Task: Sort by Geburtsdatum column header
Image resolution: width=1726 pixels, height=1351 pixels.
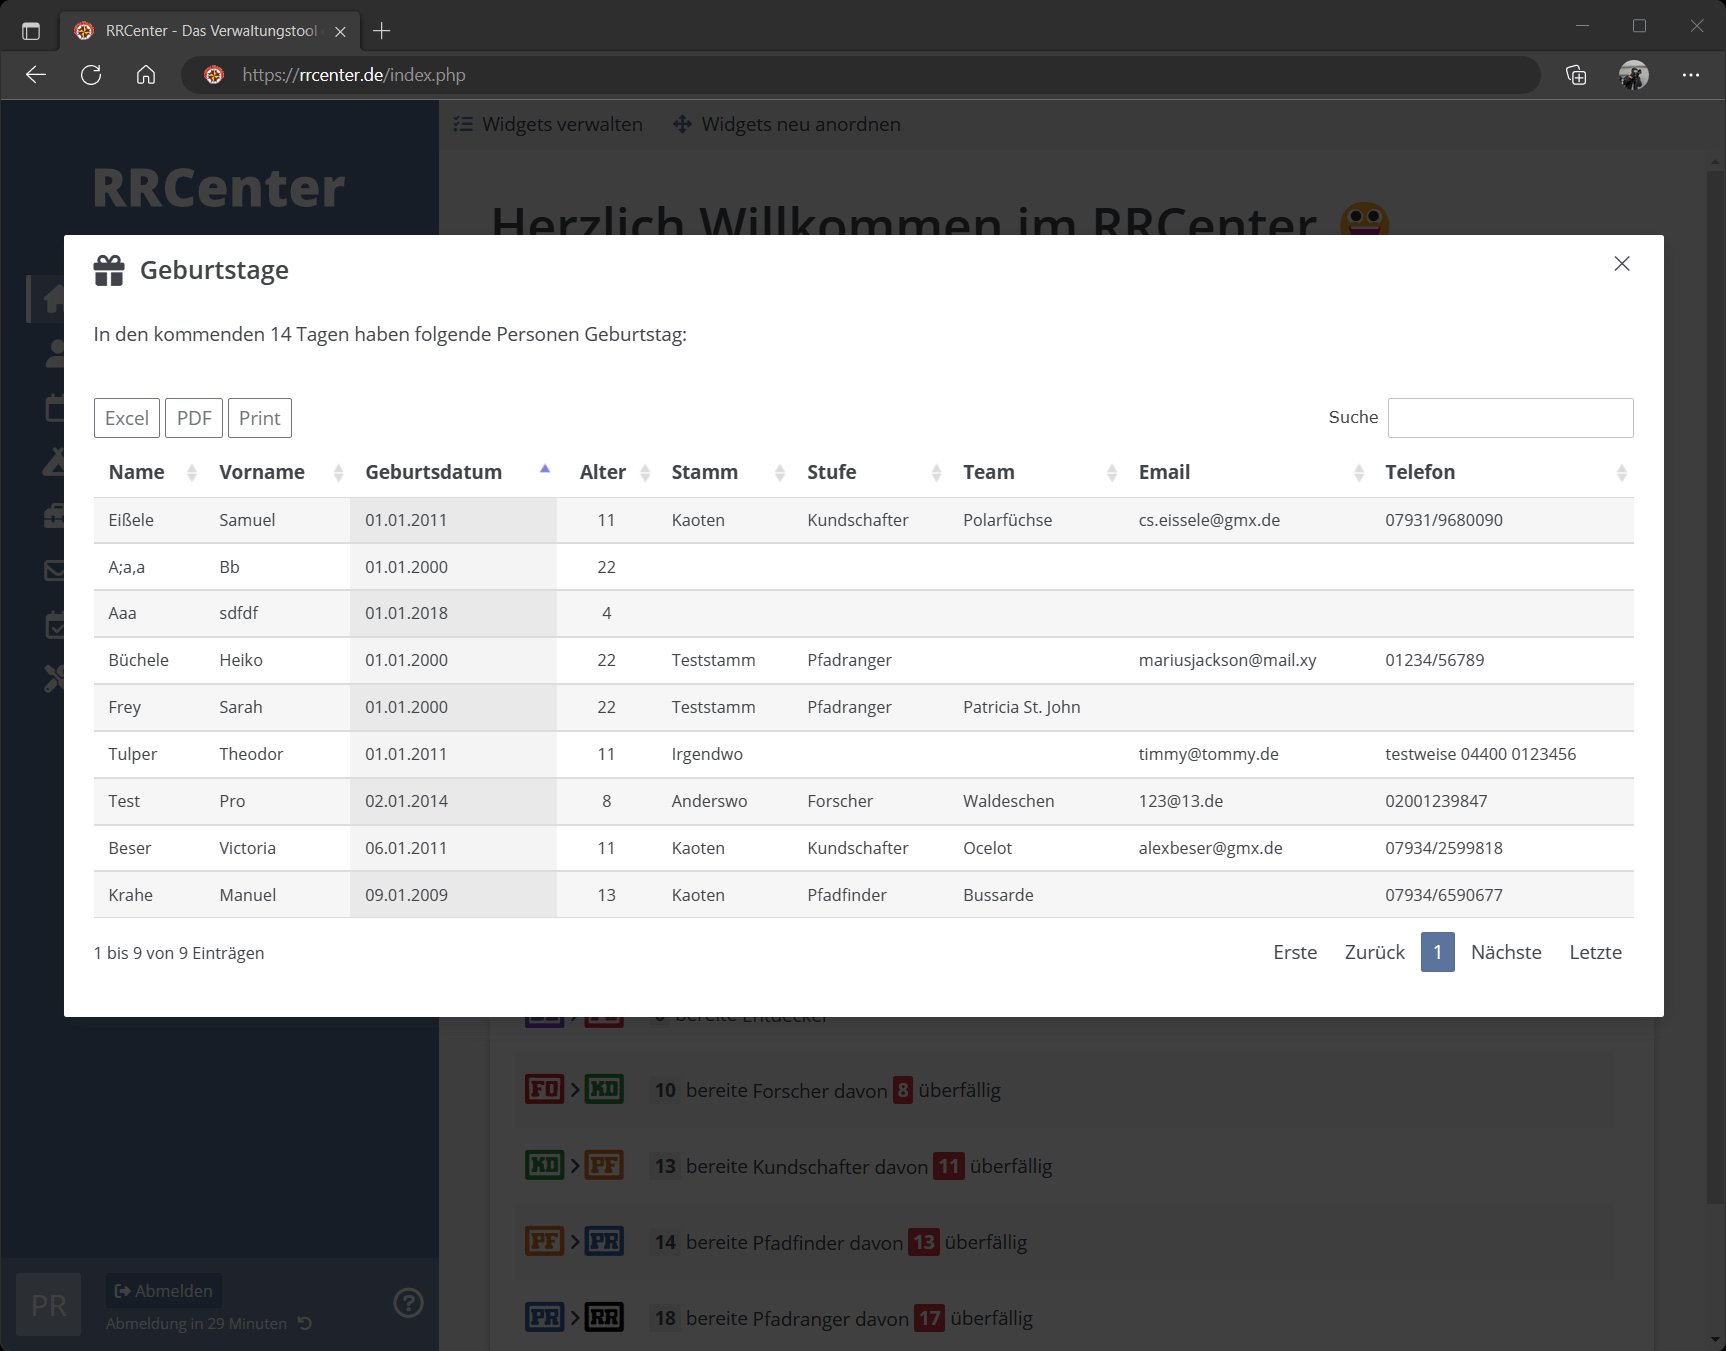Action: pos(434,473)
